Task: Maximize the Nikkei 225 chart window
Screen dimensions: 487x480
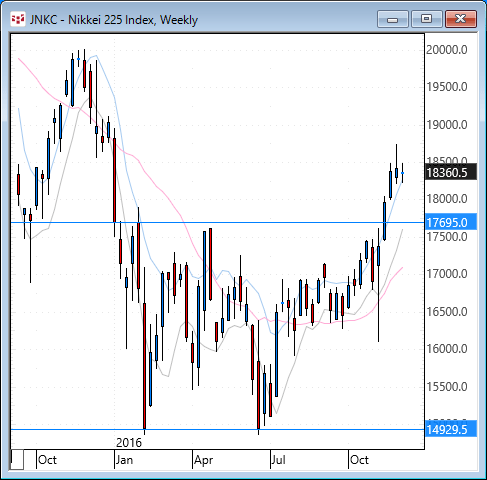Action: tap(426, 19)
